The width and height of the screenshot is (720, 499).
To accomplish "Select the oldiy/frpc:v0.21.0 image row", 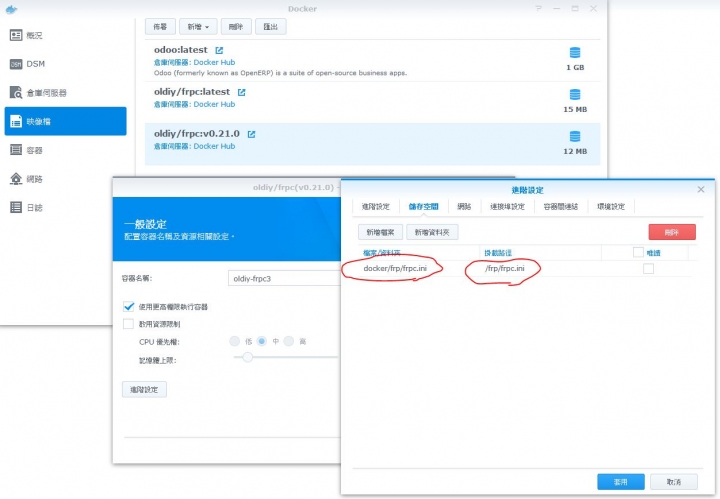I will 372,144.
